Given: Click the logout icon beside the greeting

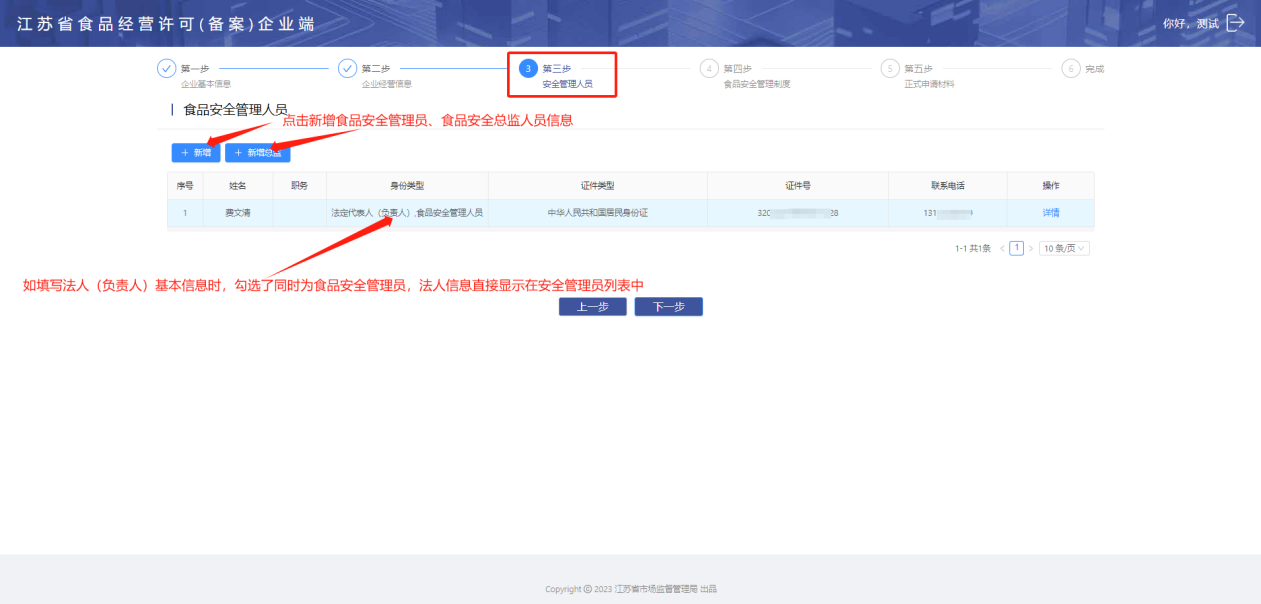Looking at the screenshot, I should (1235, 23).
